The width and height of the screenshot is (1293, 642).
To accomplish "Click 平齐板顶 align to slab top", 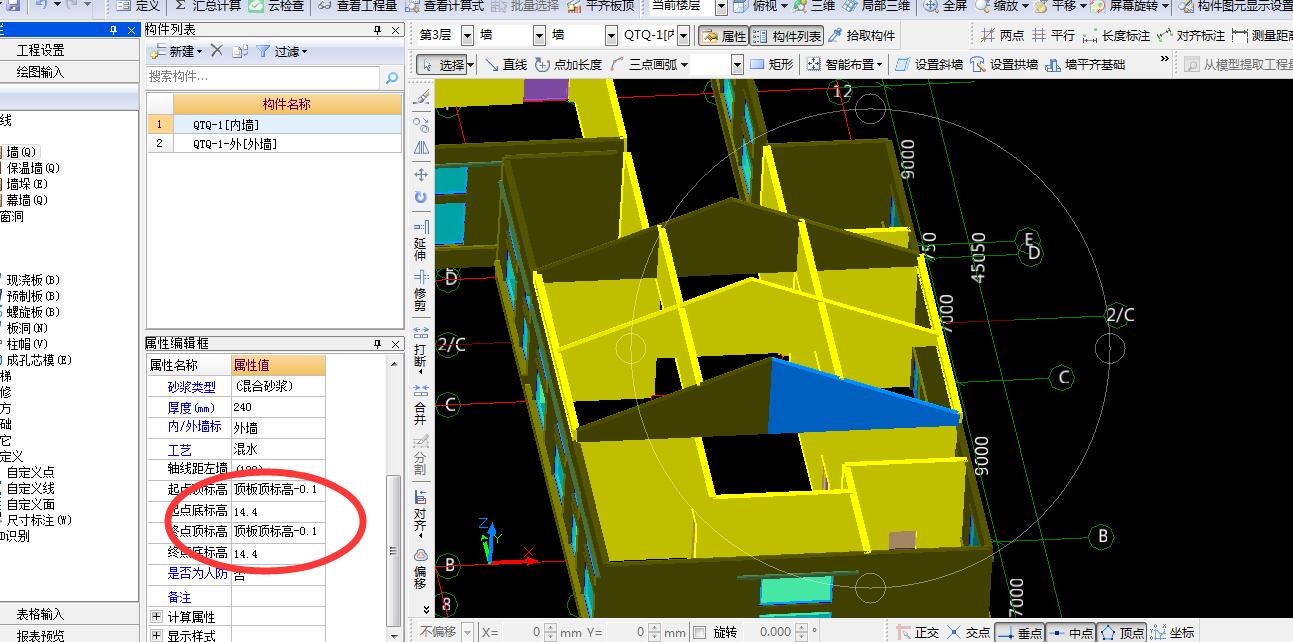I will (601, 6).
